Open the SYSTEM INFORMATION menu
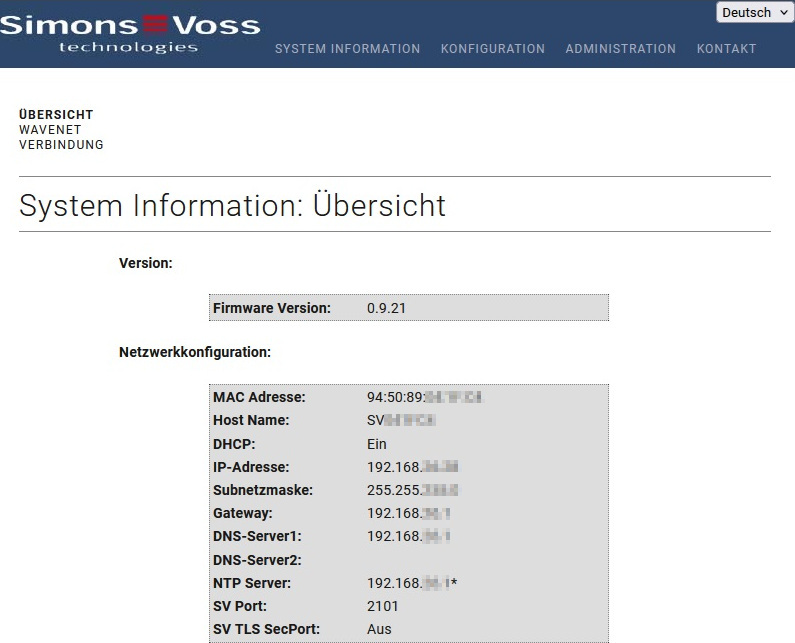The height and width of the screenshot is (643, 795). [347, 49]
